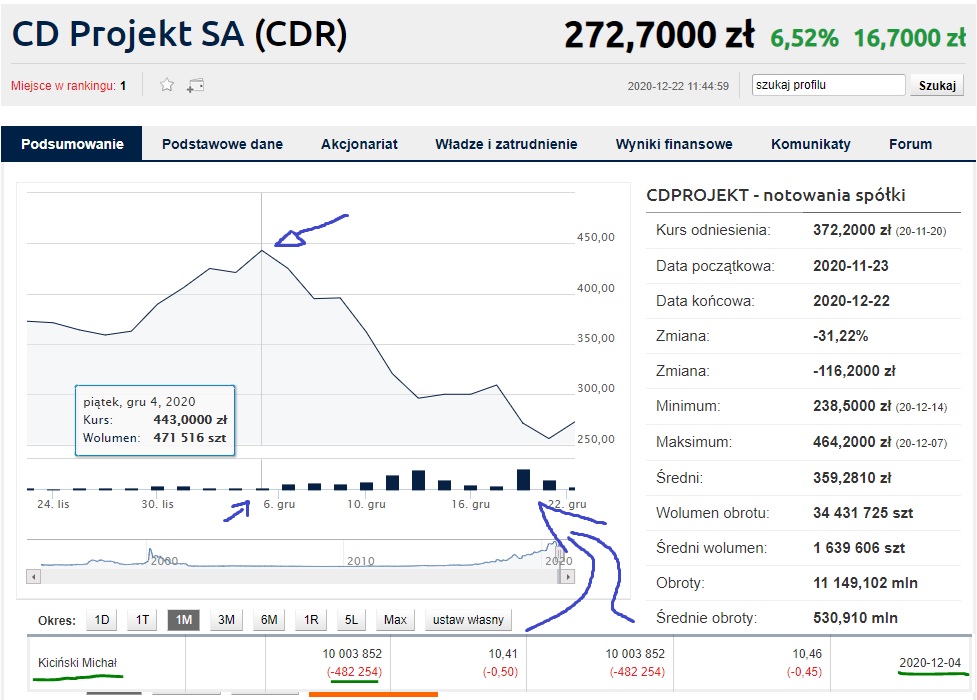Select the 5L period button
The image size is (977, 700).
(x=351, y=620)
